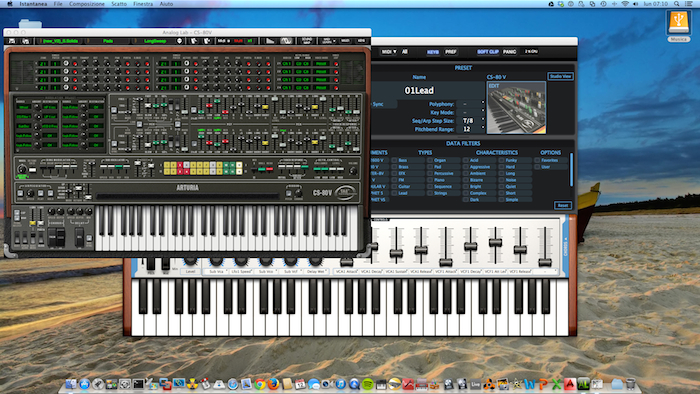Image resolution: width=700 pixels, height=394 pixels.
Task: Click the Studio View button
Action: coord(560,76)
